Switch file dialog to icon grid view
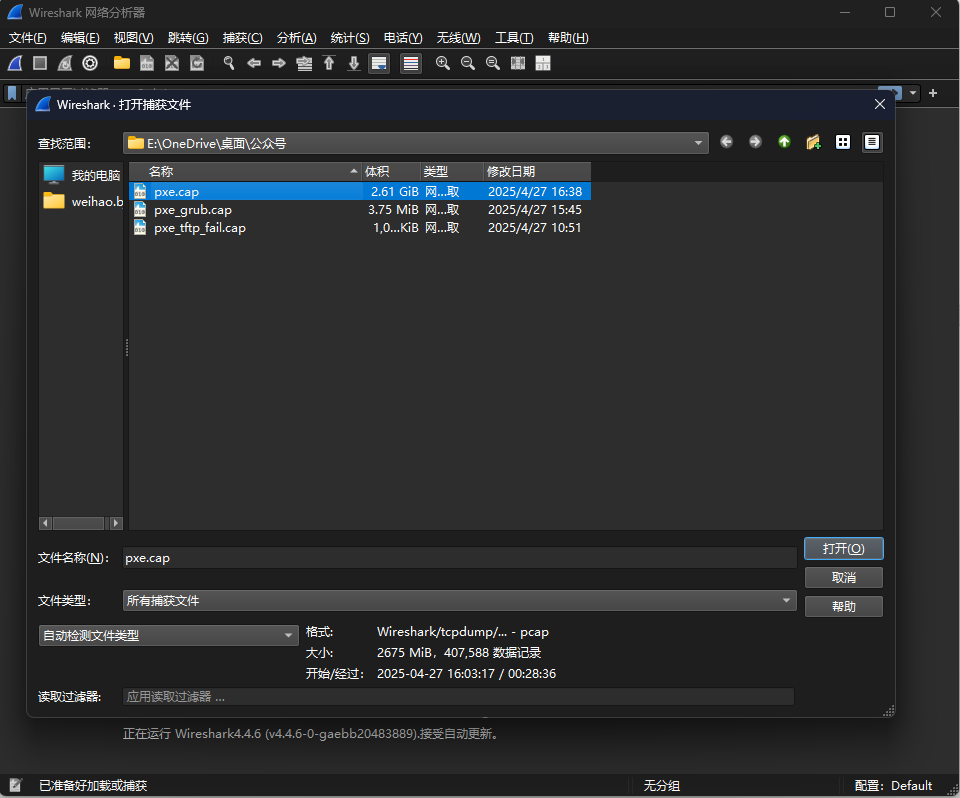Viewport: 960px width, 798px height. tap(843, 142)
